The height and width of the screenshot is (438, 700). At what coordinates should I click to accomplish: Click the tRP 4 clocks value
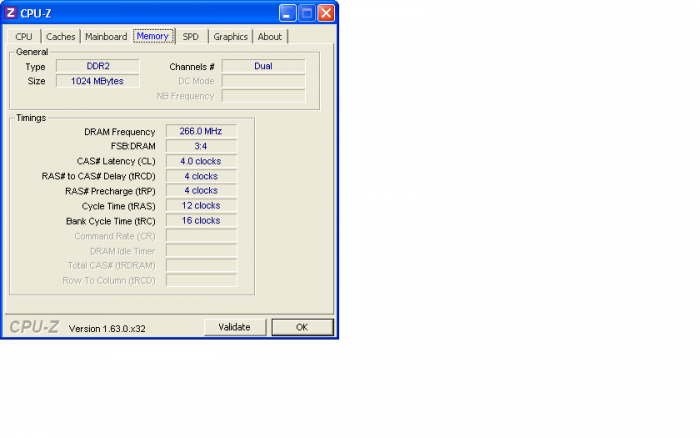(201, 191)
